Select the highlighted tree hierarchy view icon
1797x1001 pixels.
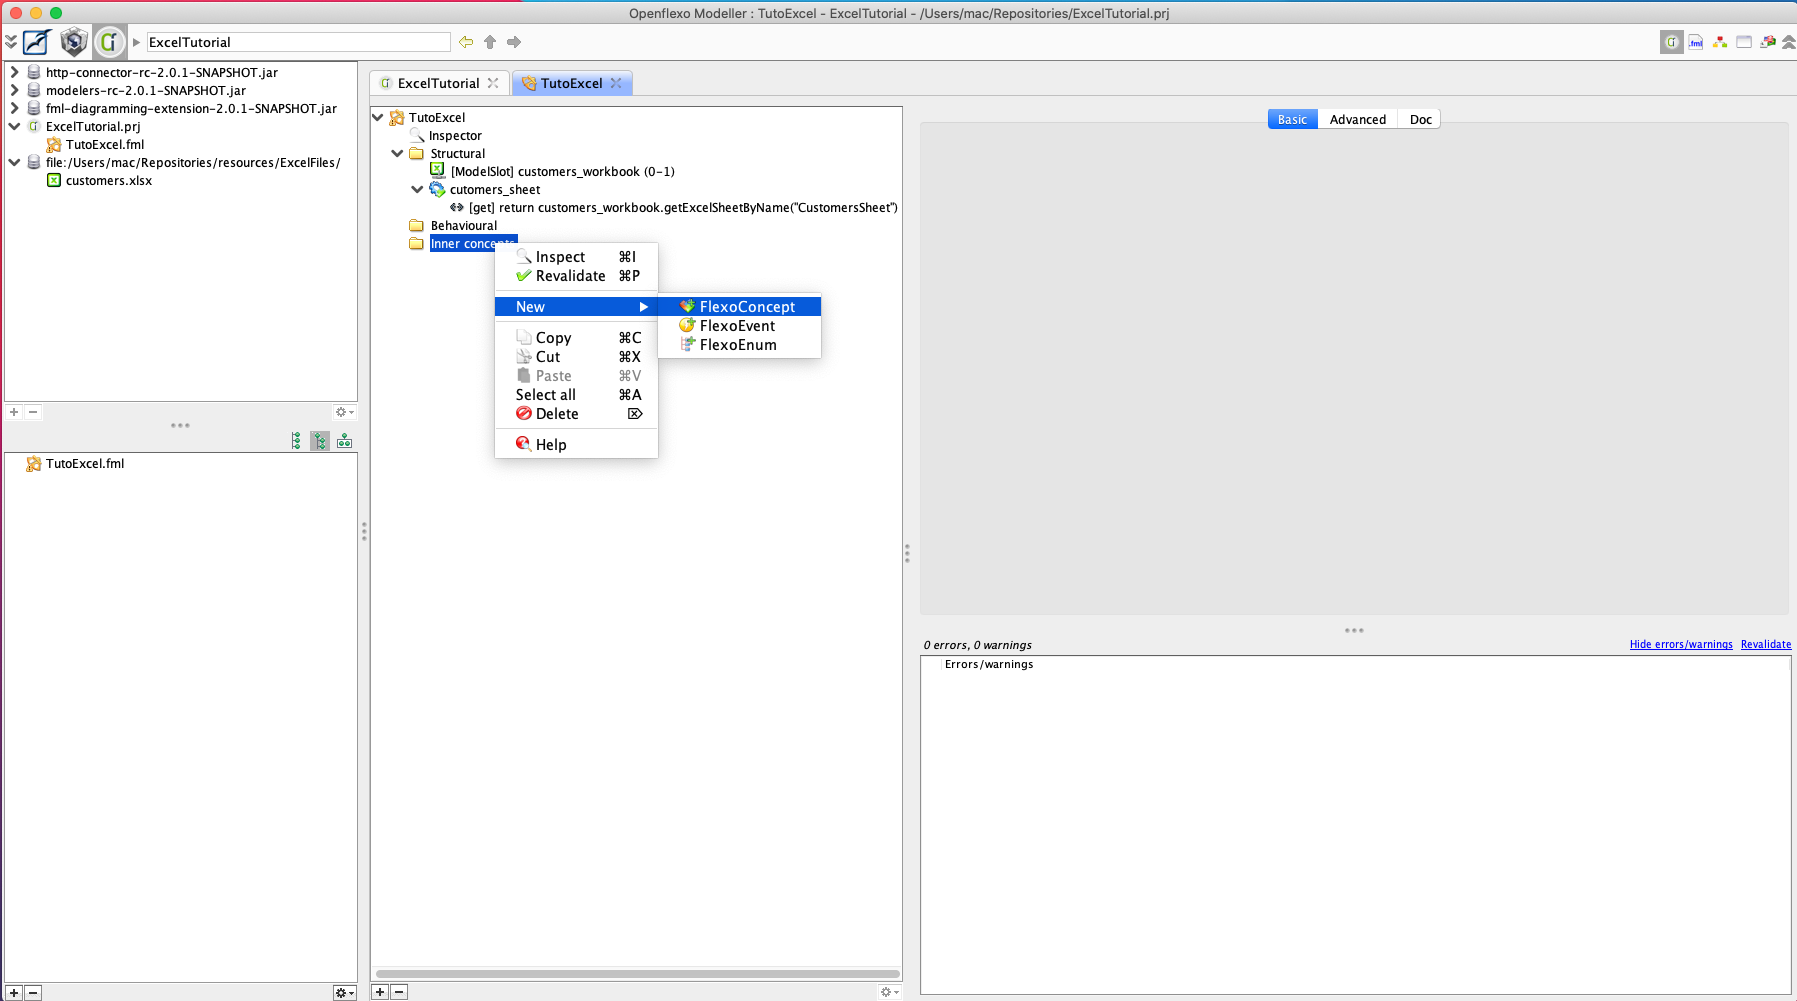320,441
